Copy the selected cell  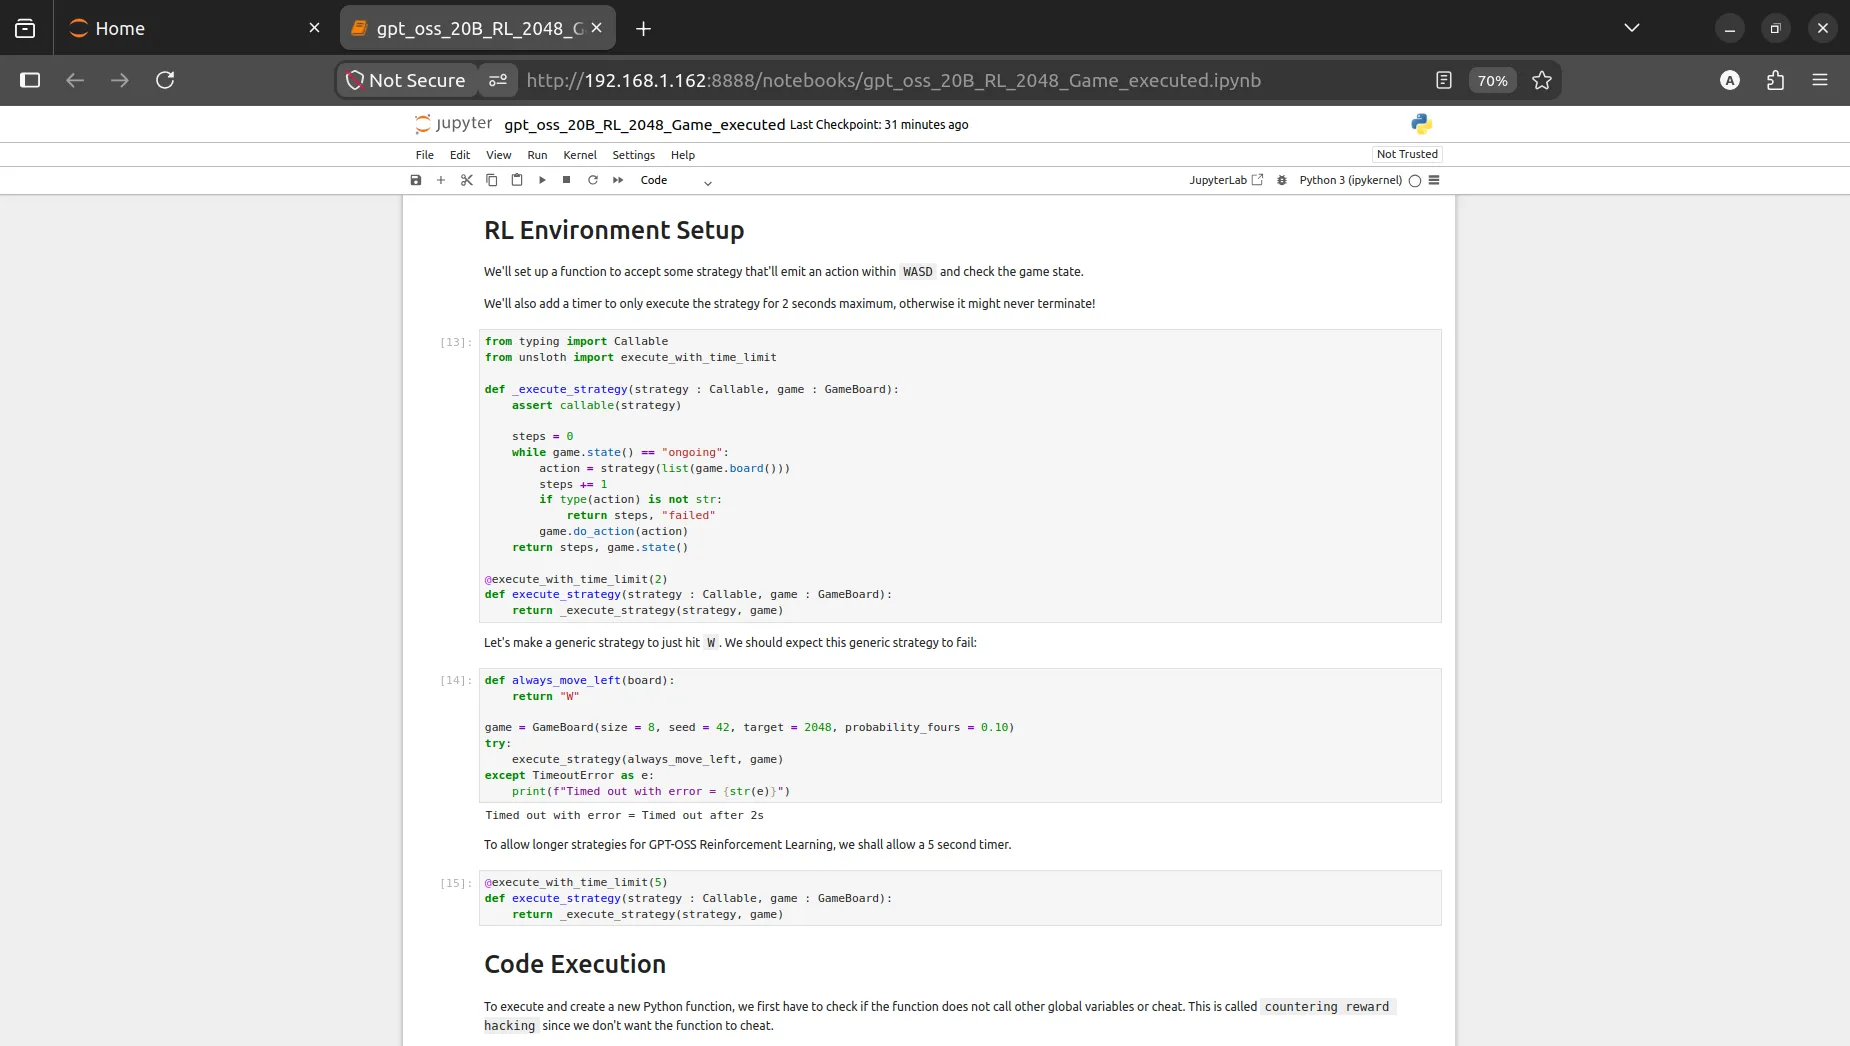point(492,180)
